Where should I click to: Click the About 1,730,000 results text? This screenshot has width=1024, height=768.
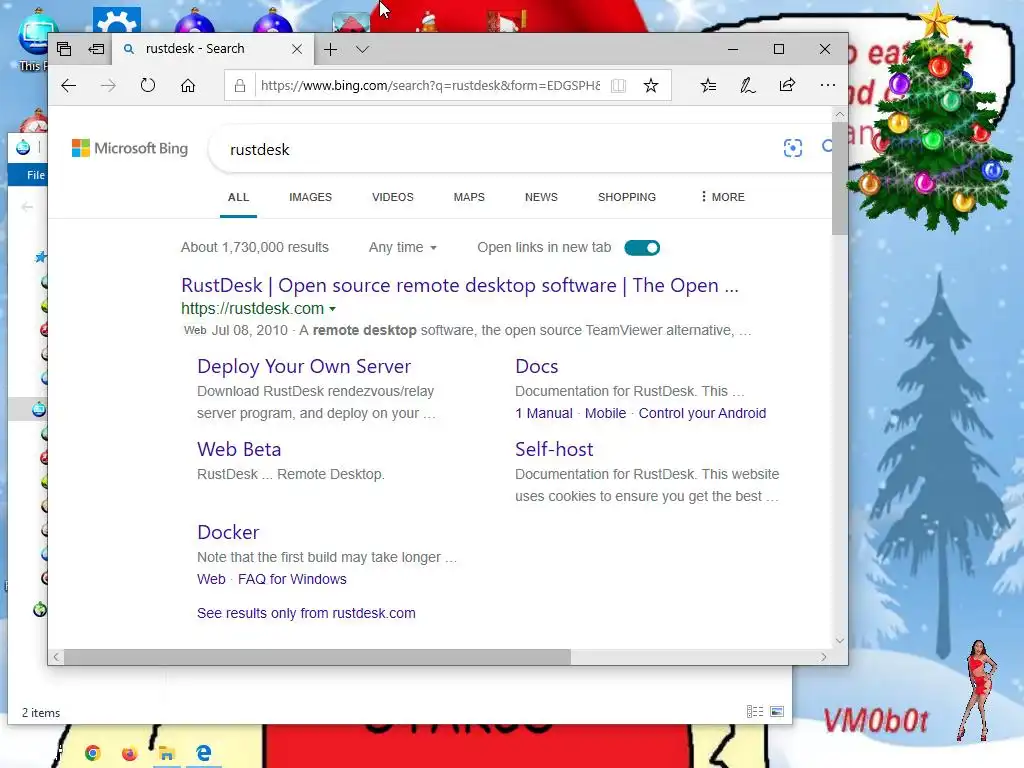pos(255,248)
